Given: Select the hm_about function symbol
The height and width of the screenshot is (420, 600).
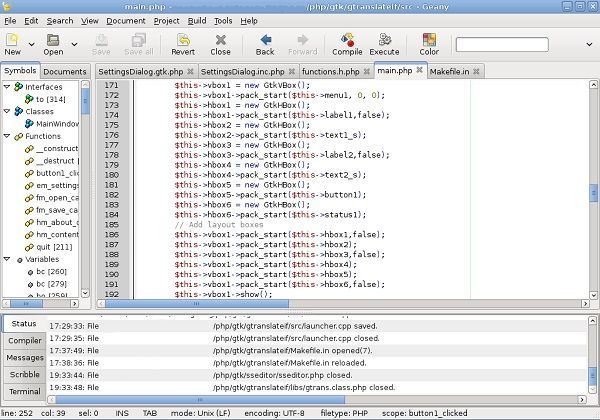Looking at the screenshot, I should tap(51, 222).
